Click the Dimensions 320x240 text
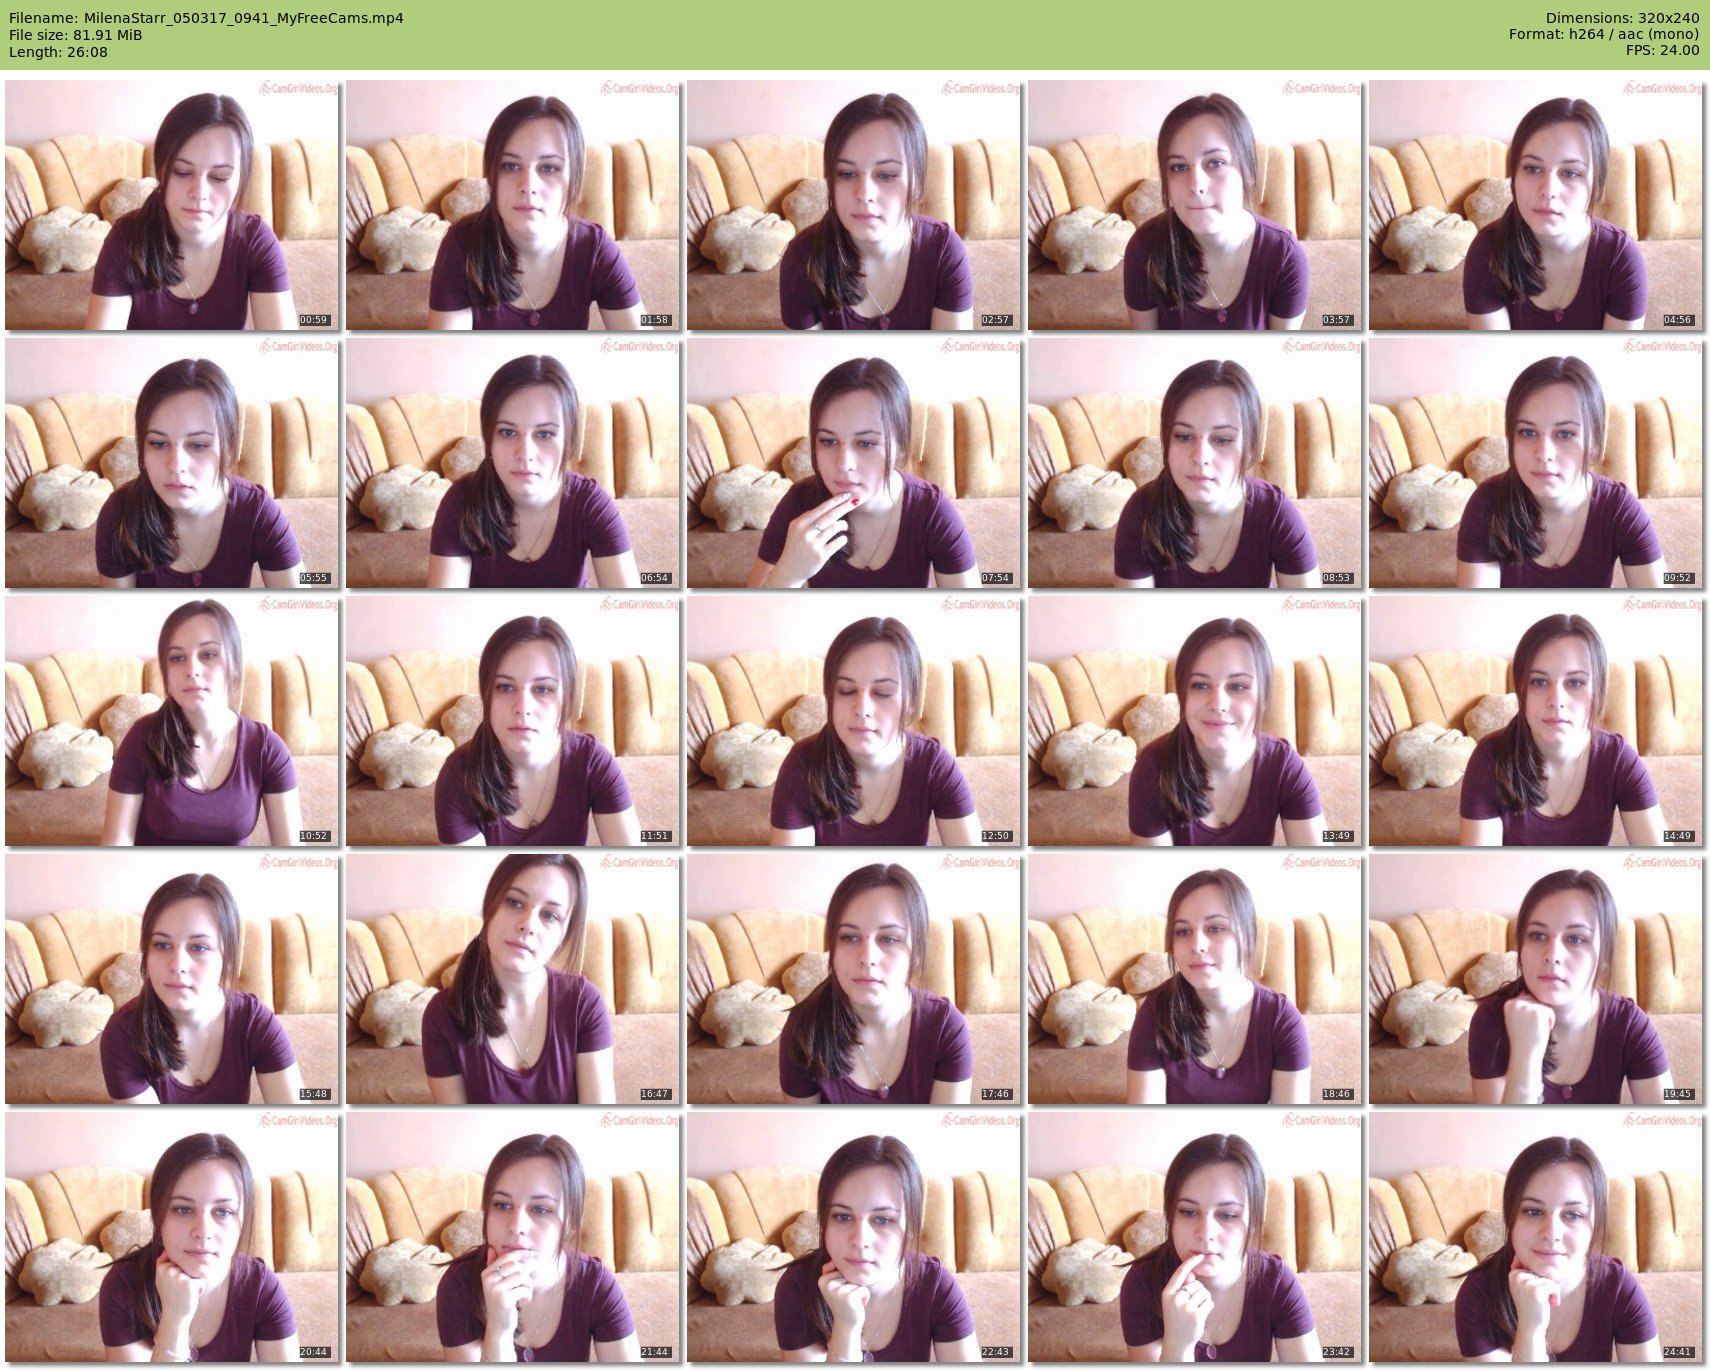Viewport: 1710px width, 1370px height. 1622,18
